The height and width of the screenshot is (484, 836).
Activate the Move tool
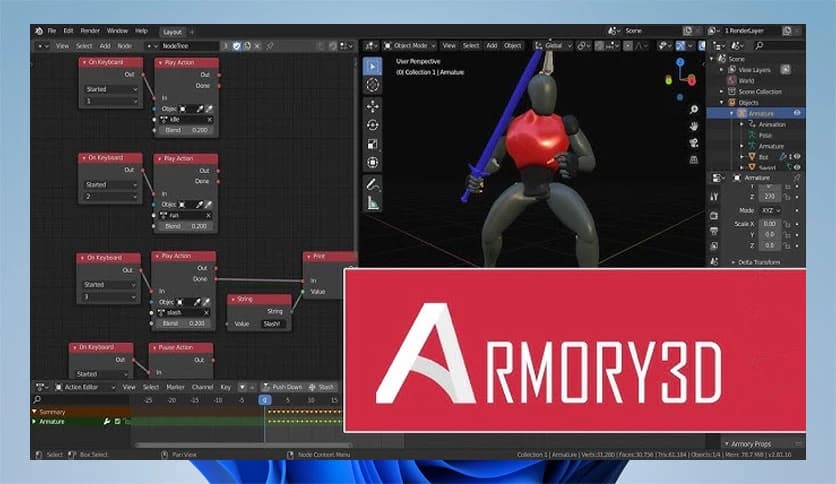[373, 106]
